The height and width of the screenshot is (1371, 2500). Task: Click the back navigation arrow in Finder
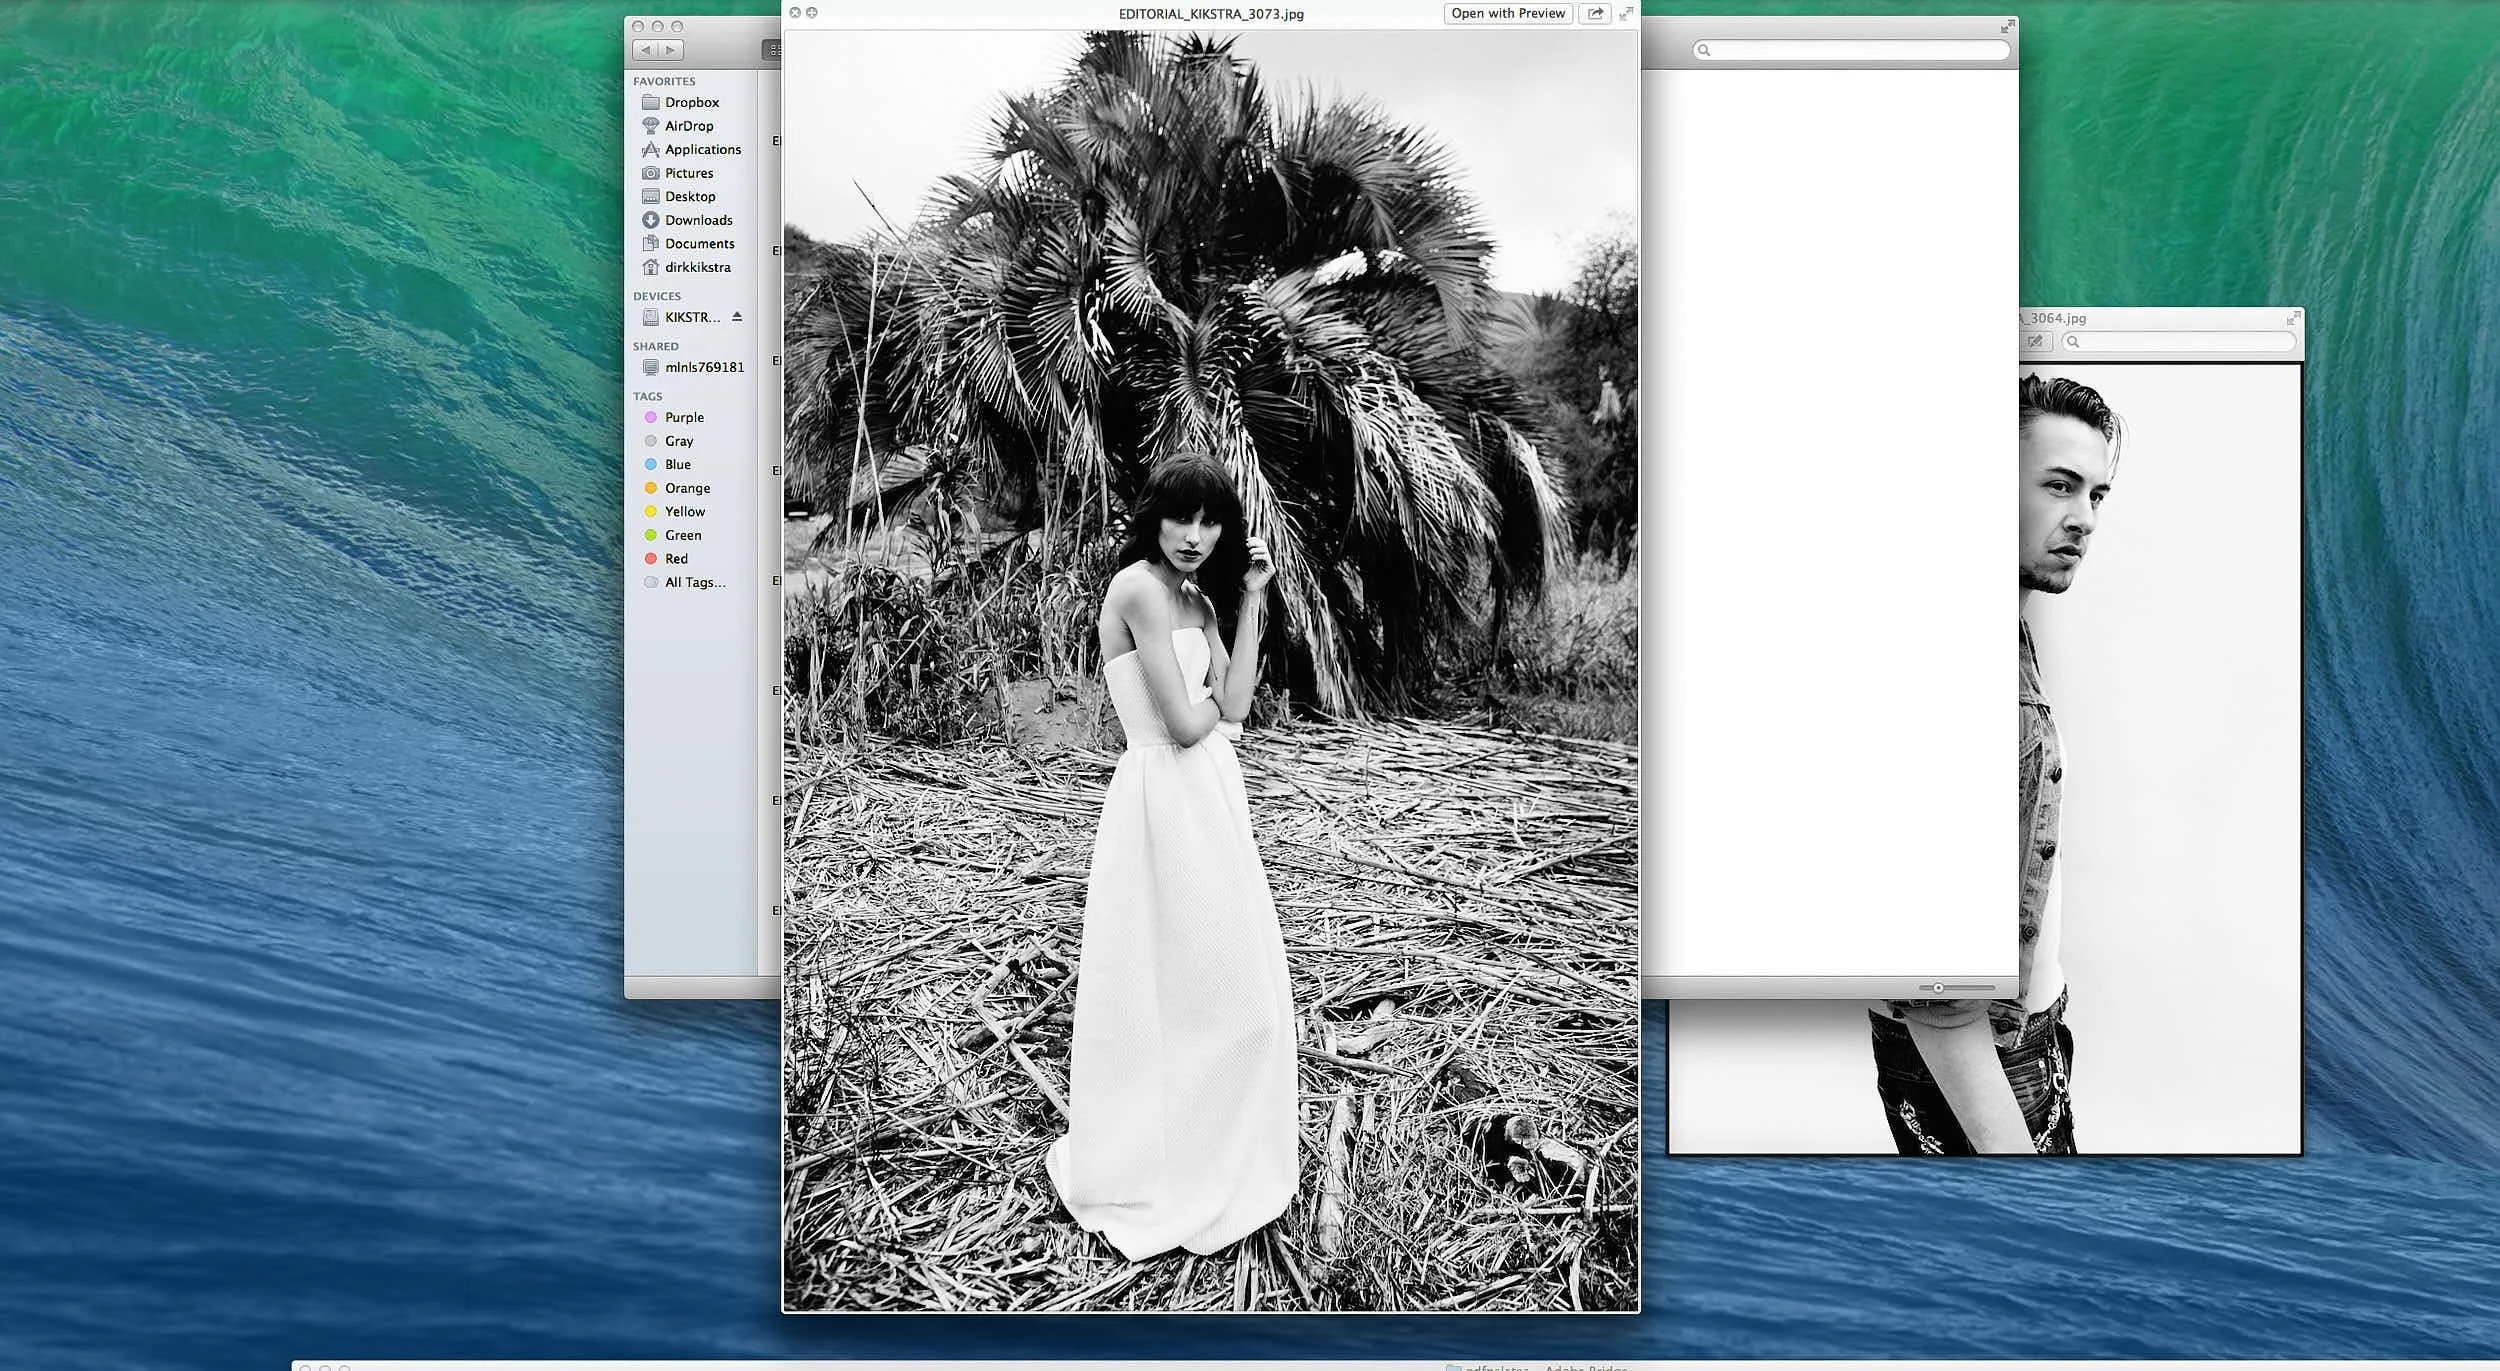(646, 49)
